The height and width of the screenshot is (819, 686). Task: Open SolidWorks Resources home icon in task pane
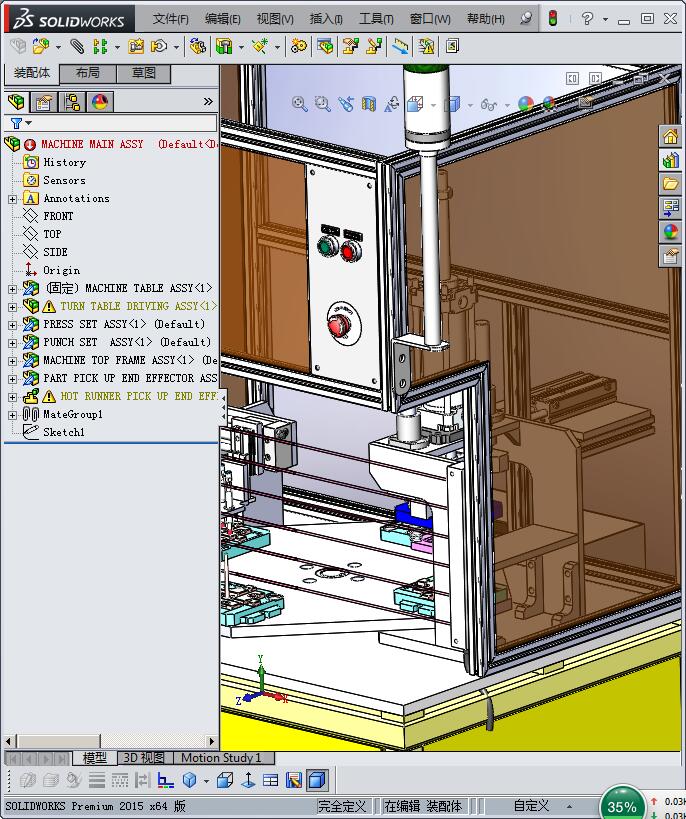click(x=670, y=136)
